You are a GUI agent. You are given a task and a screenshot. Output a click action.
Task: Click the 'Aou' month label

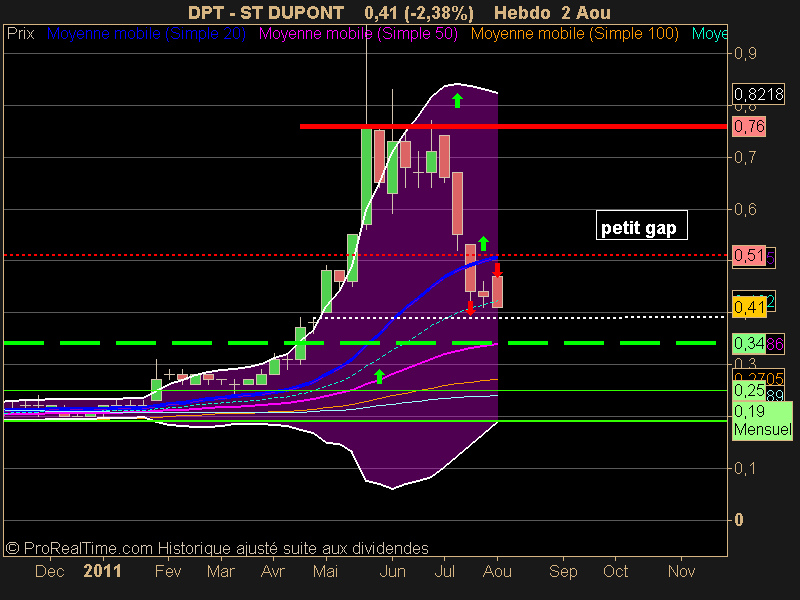coord(497,571)
